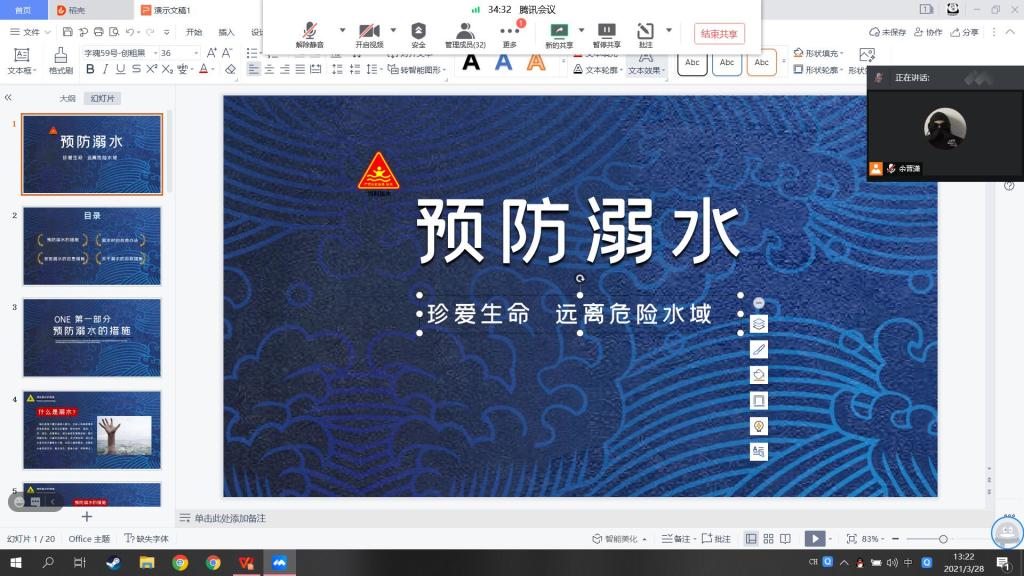Image resolution: width=1024 pixels, height=576 pixels.
Task: Switch to slide sorter grid view
Action: [x=769, y=539]
